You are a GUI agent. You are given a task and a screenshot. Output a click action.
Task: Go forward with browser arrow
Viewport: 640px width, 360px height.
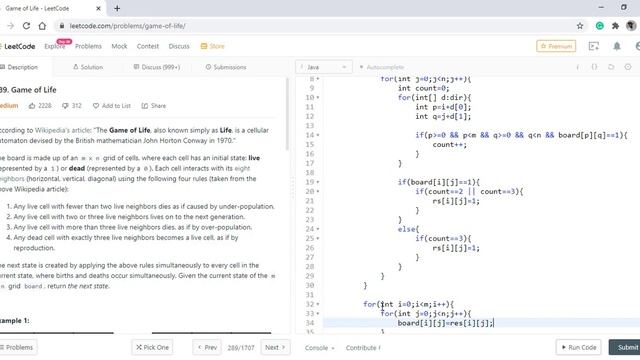[x=10, y=26]
